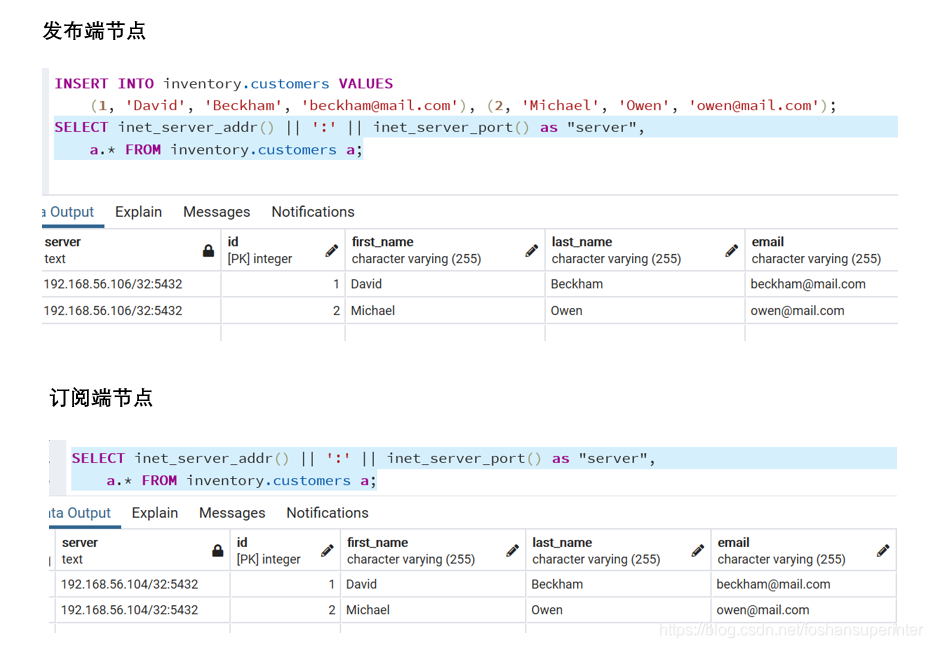Click Owen cell in subscriber results
933x648 pixels.
618,610
